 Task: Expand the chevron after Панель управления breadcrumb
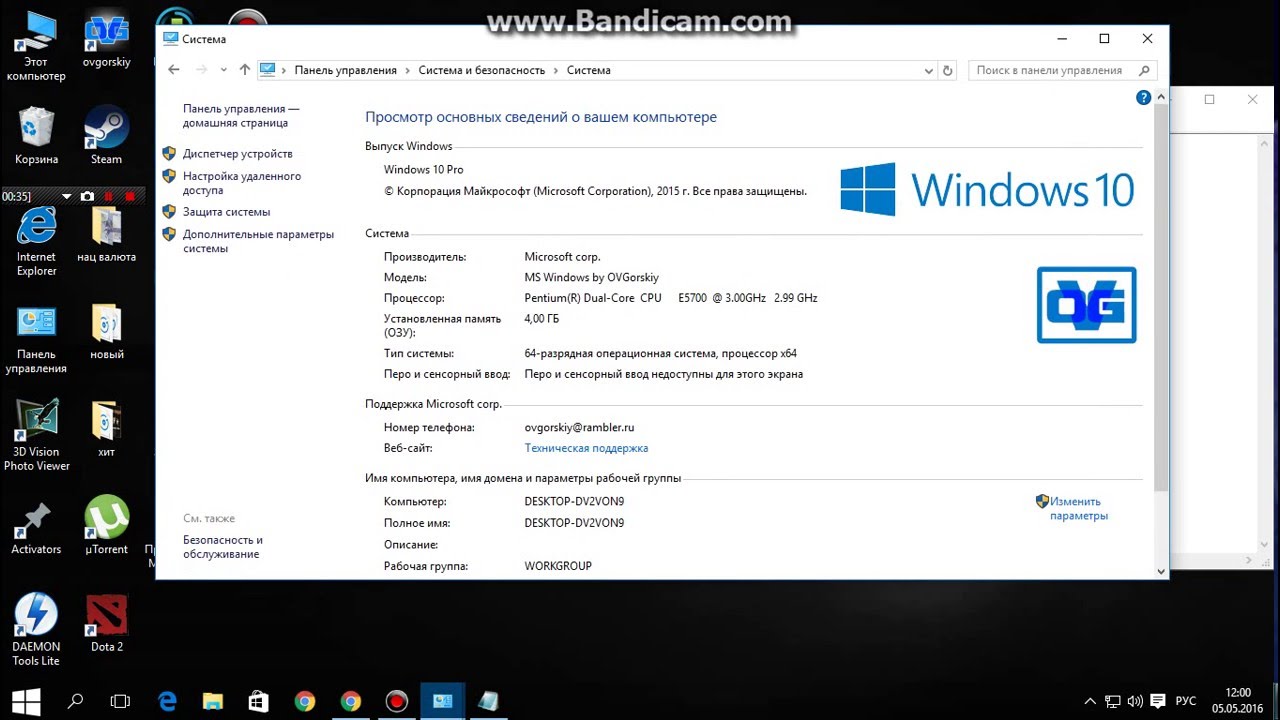(x=408, y=70)
